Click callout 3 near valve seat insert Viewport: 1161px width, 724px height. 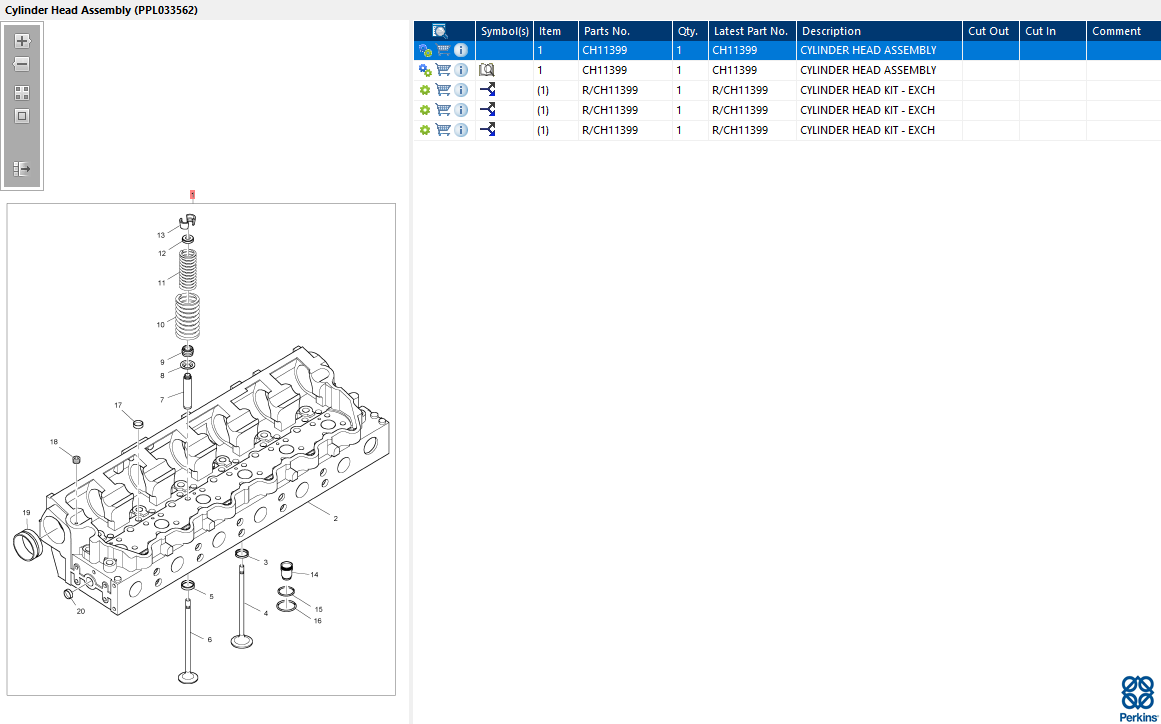coord(266,563)
